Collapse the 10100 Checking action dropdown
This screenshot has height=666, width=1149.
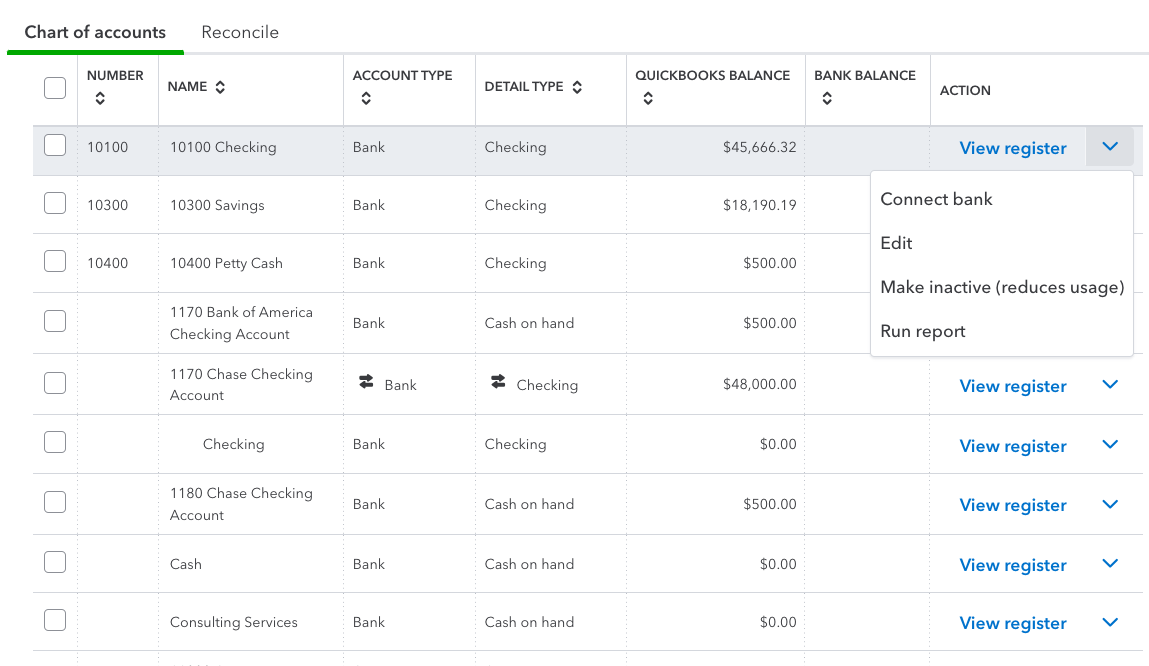coord(1109,147)
